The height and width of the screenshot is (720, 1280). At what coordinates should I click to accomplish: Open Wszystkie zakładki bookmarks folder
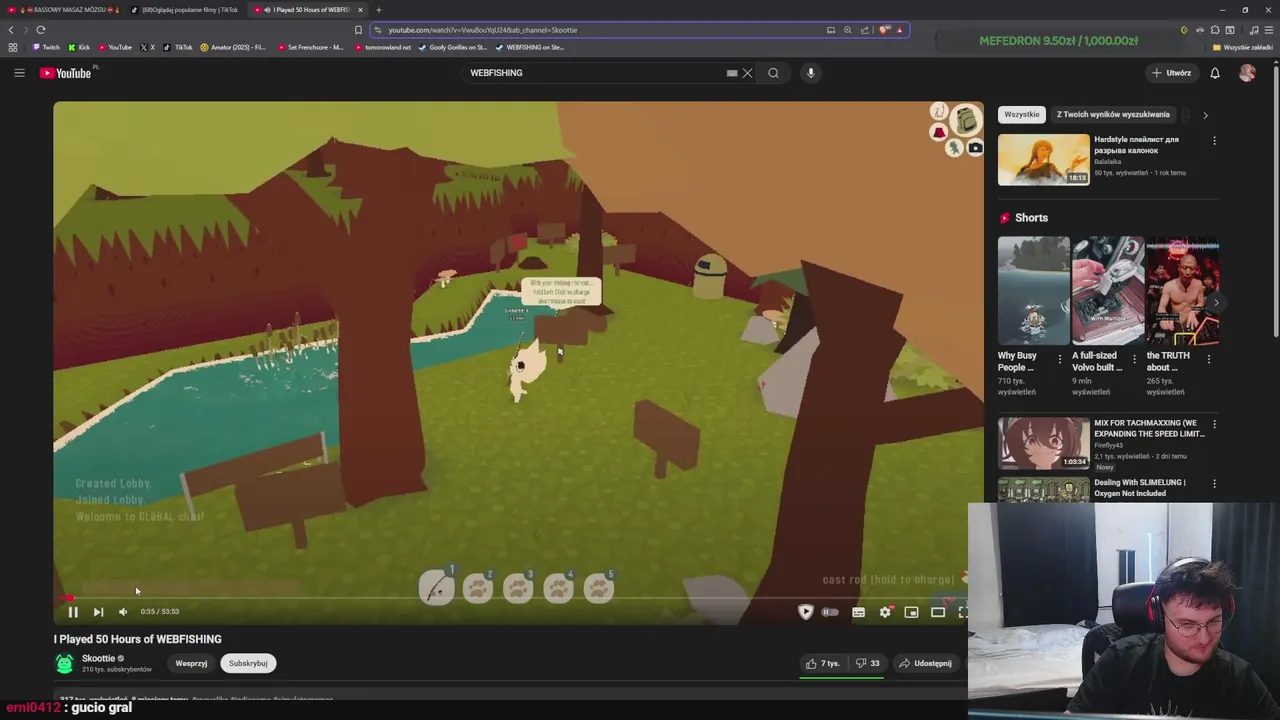[x=1244, y=47]
